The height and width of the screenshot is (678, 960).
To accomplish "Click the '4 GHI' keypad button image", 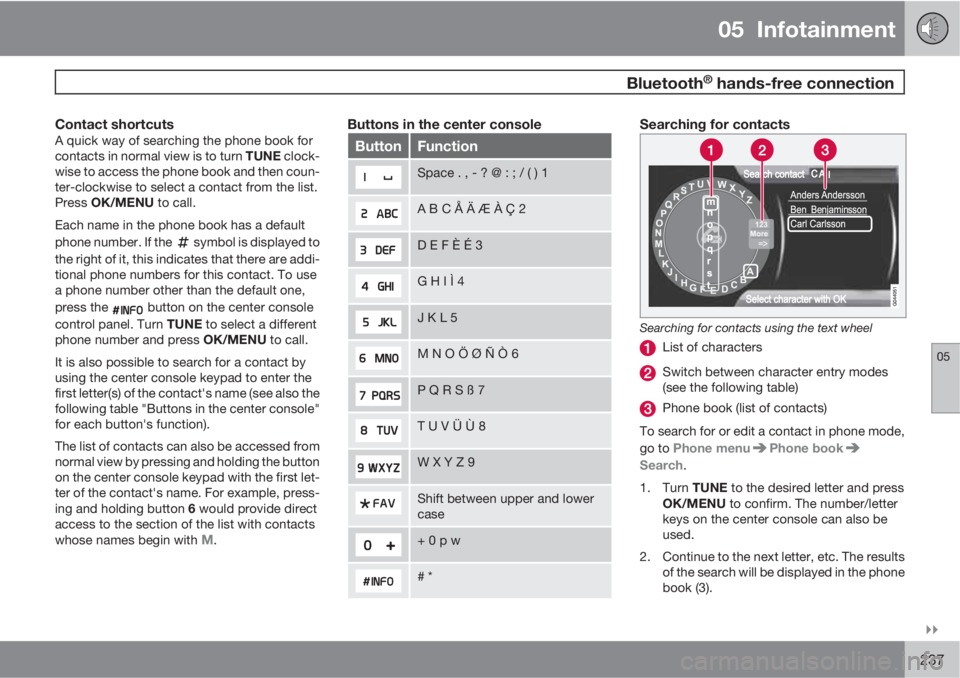I will (378, 286).
